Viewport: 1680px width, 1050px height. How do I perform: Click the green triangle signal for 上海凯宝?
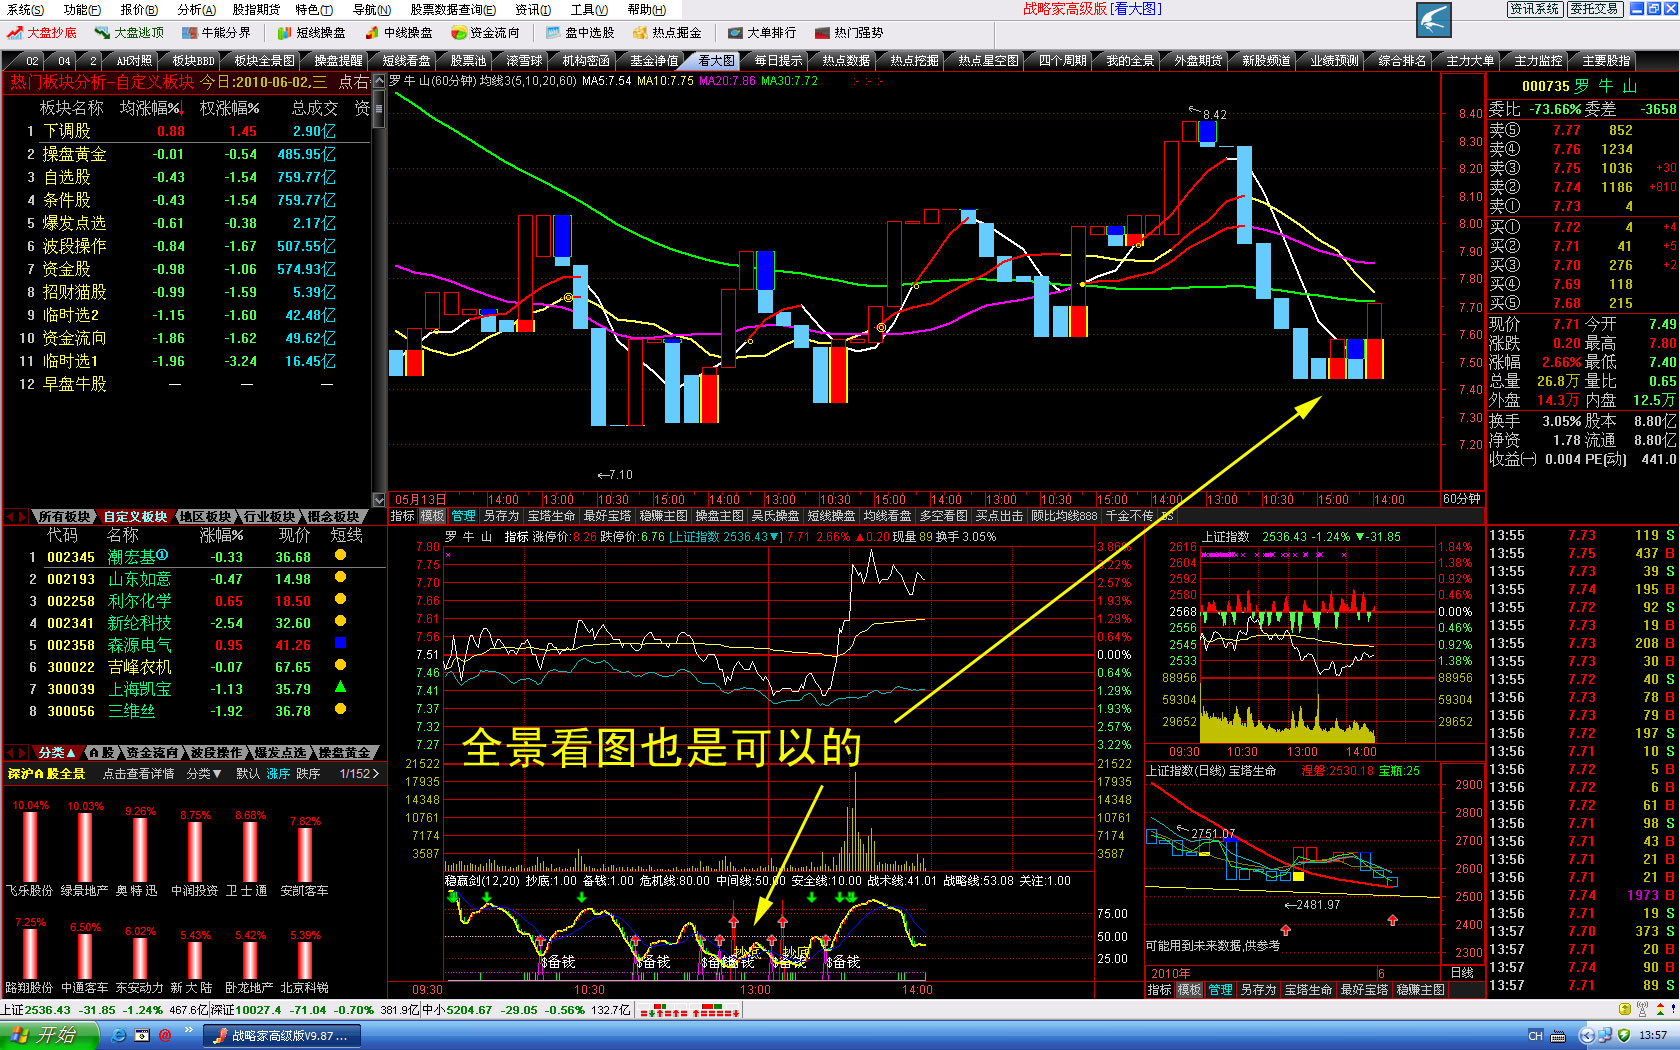[x=340, y=687]
